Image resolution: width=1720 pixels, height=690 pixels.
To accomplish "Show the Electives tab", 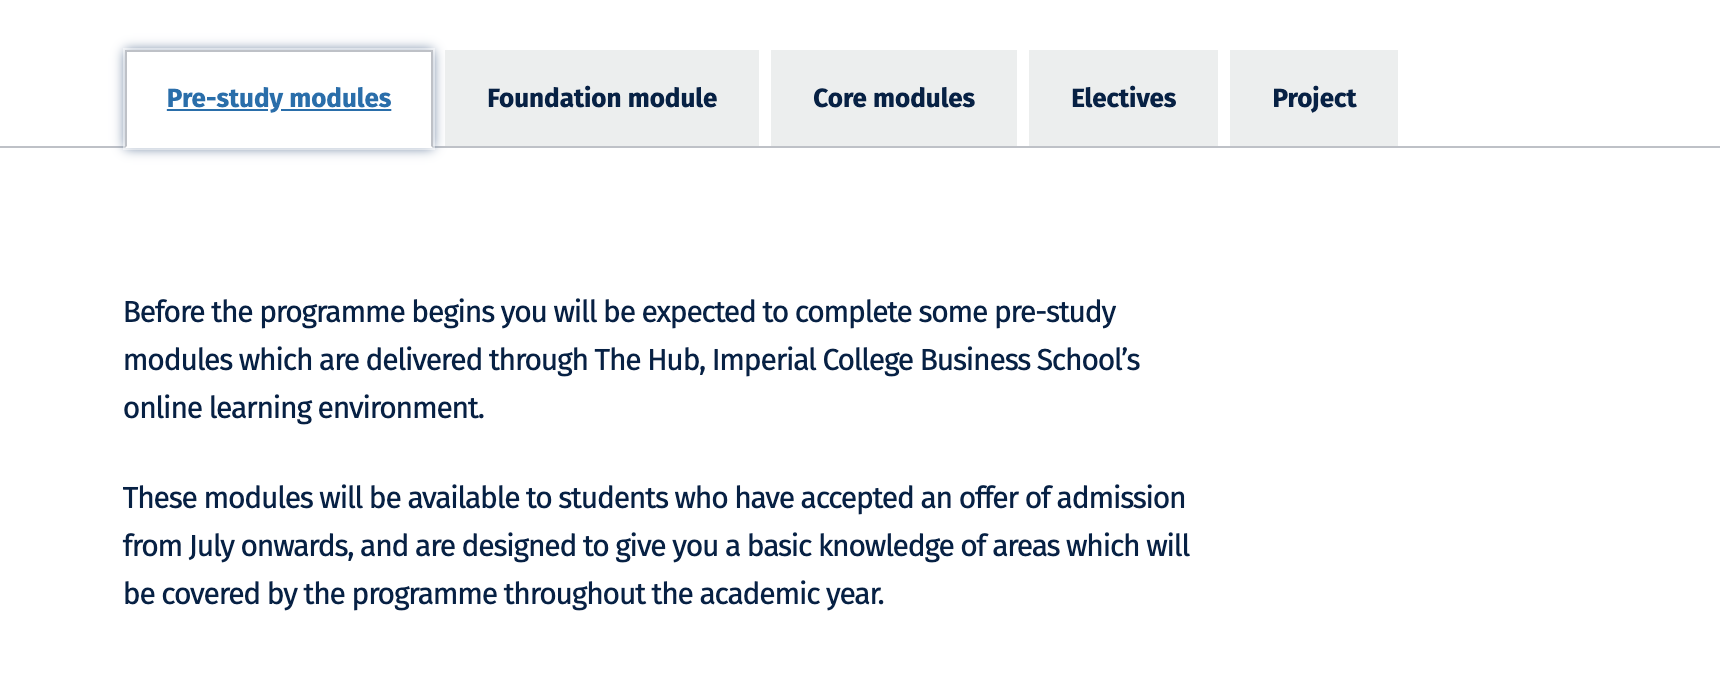I will coord(1123,98).
